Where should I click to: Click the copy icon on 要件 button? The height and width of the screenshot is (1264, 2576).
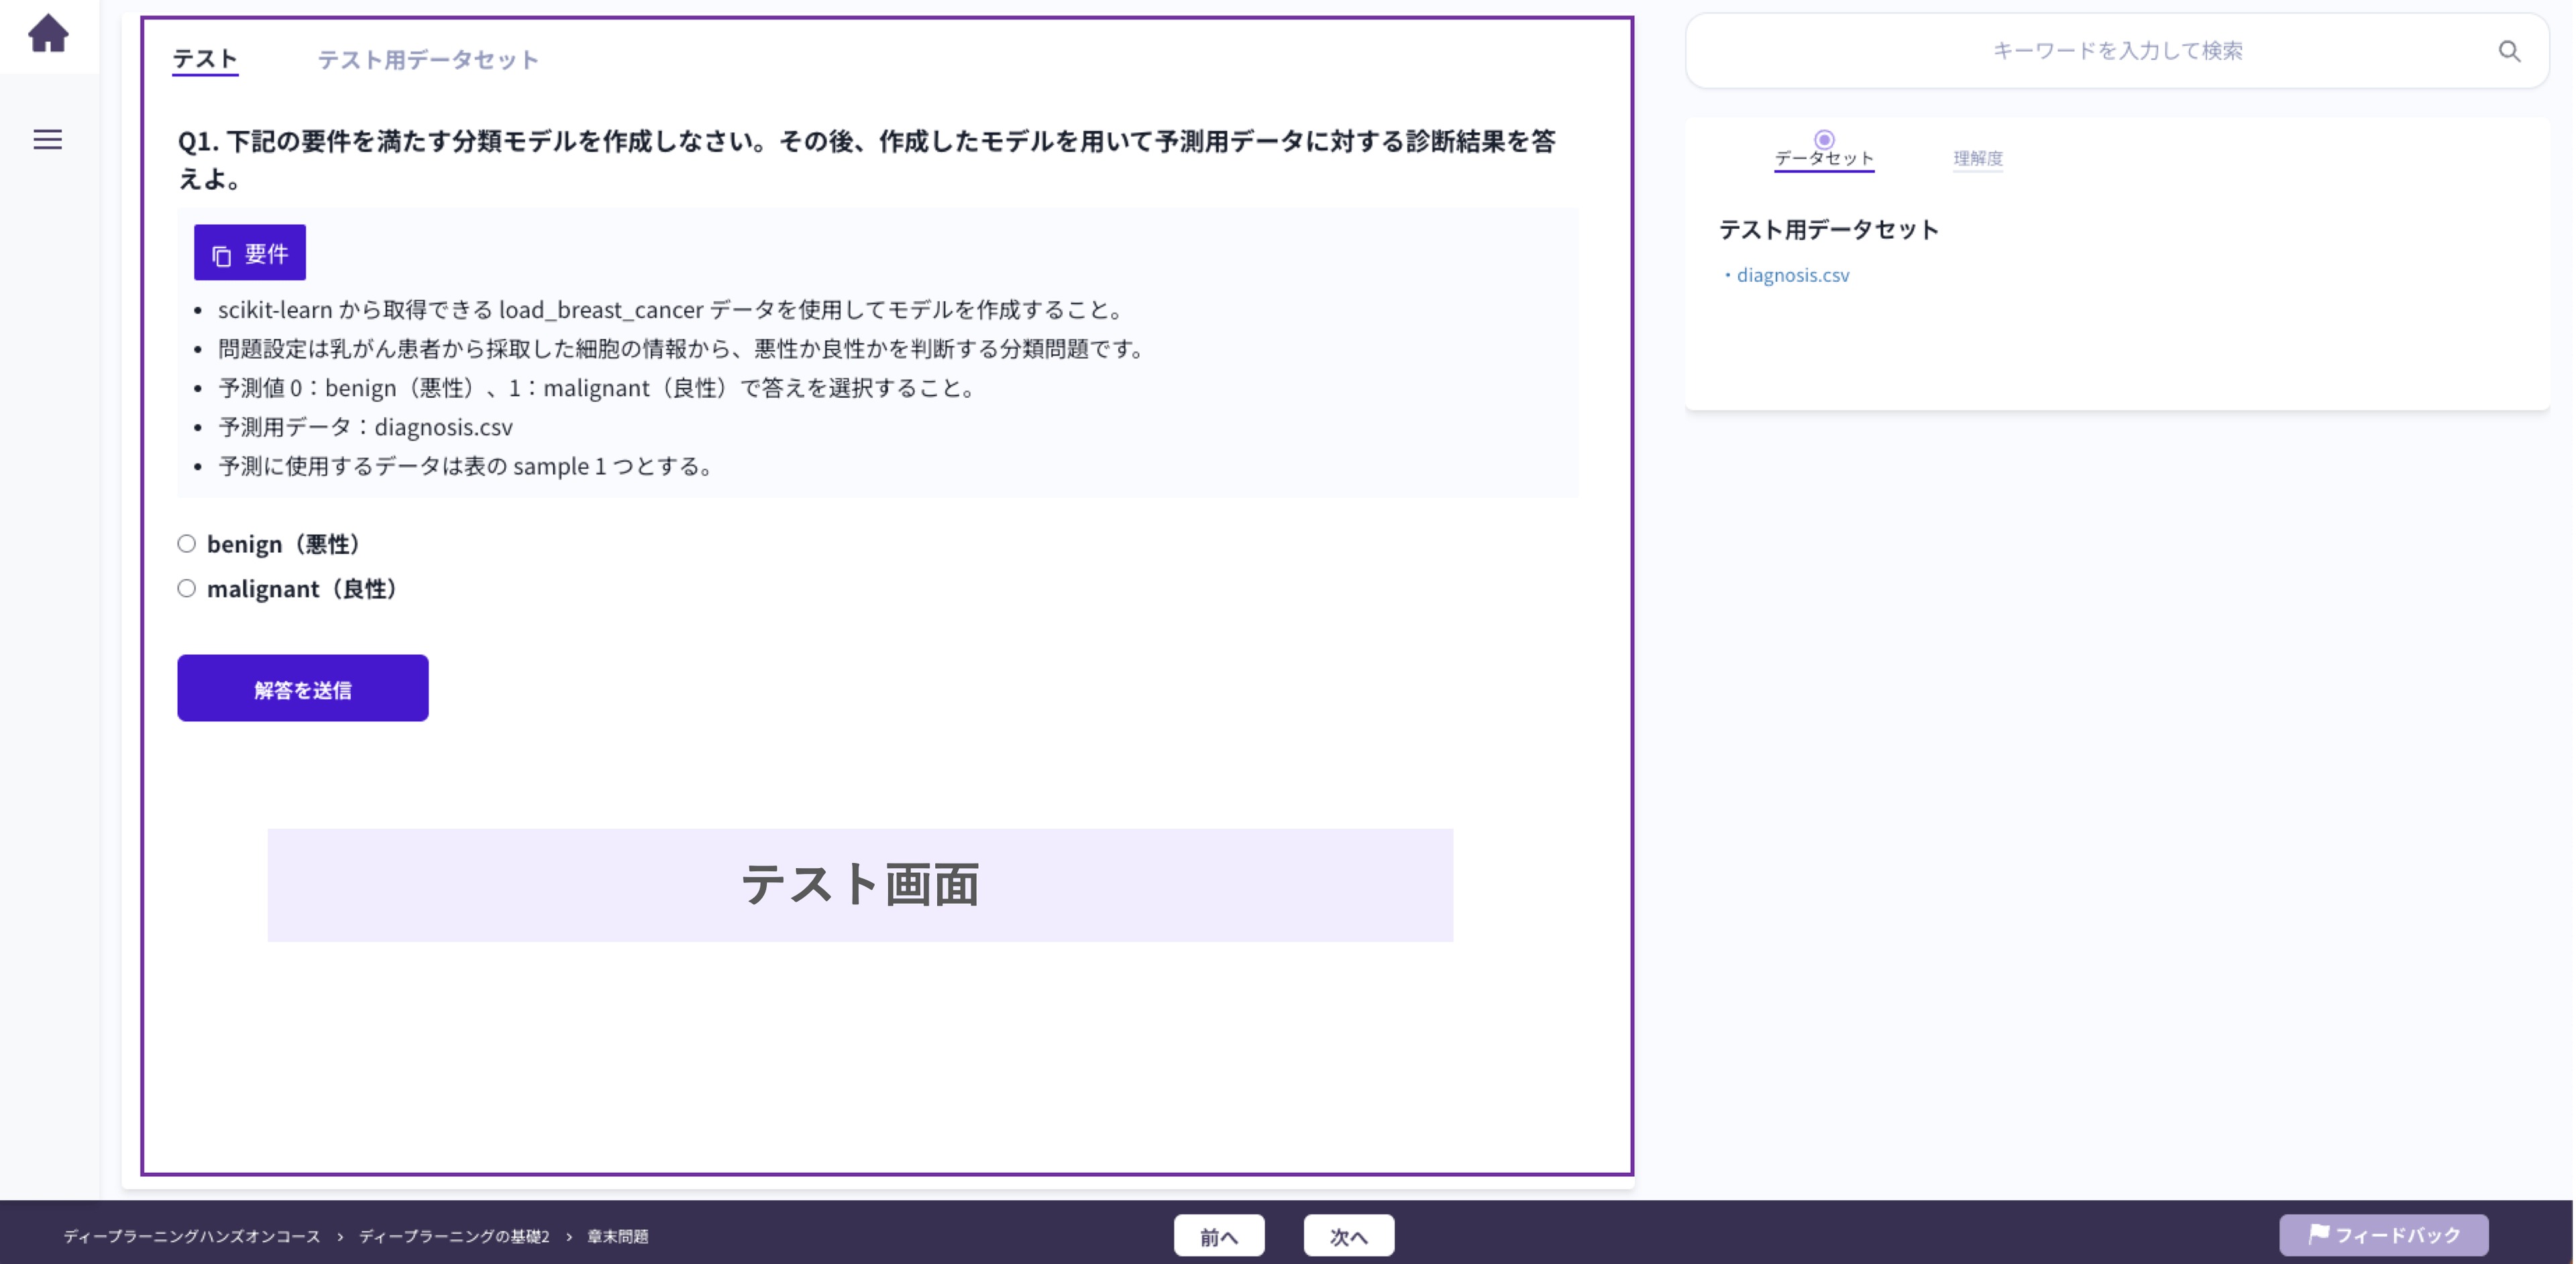point(222,255)
